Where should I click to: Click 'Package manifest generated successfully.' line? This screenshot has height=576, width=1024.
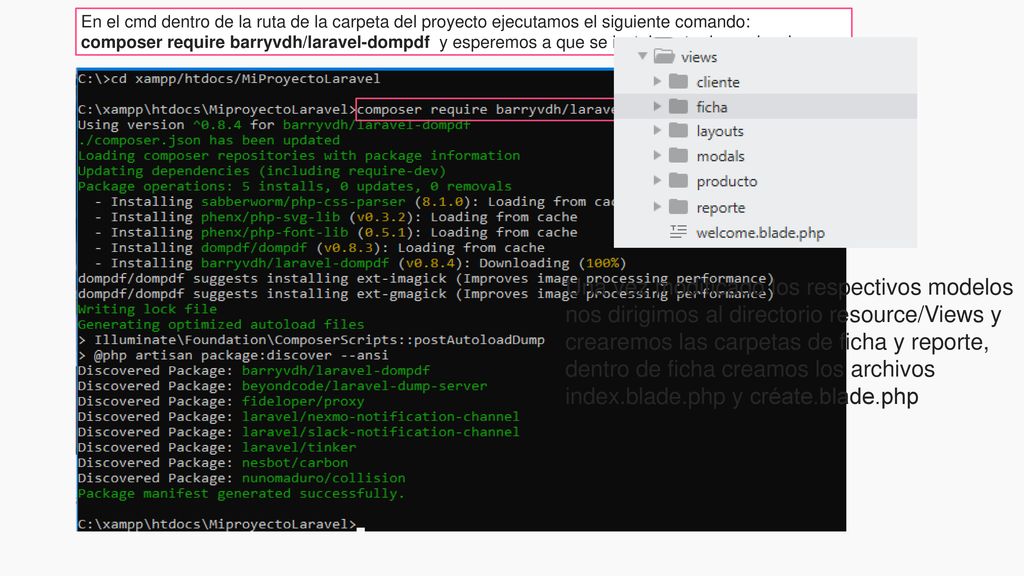[241, 494]
